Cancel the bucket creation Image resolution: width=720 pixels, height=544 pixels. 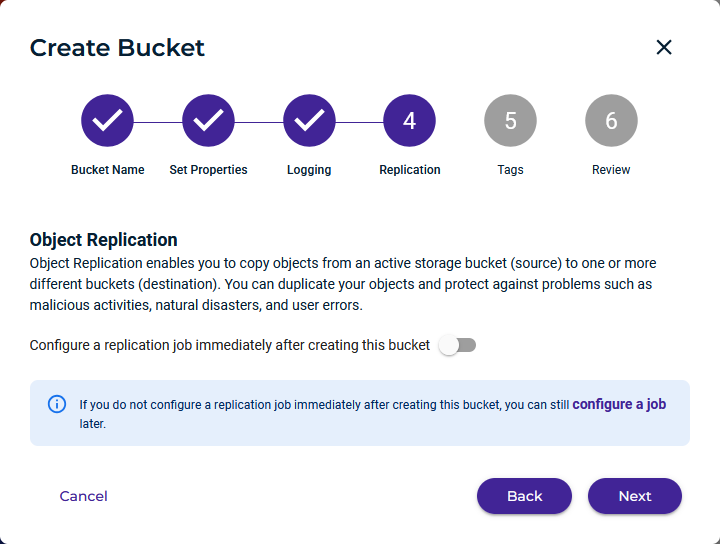84,496
